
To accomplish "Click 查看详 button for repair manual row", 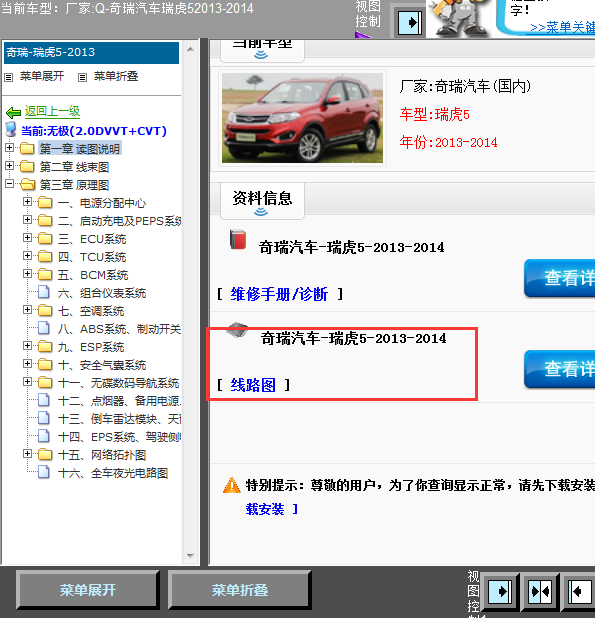I will click(560, 278).
